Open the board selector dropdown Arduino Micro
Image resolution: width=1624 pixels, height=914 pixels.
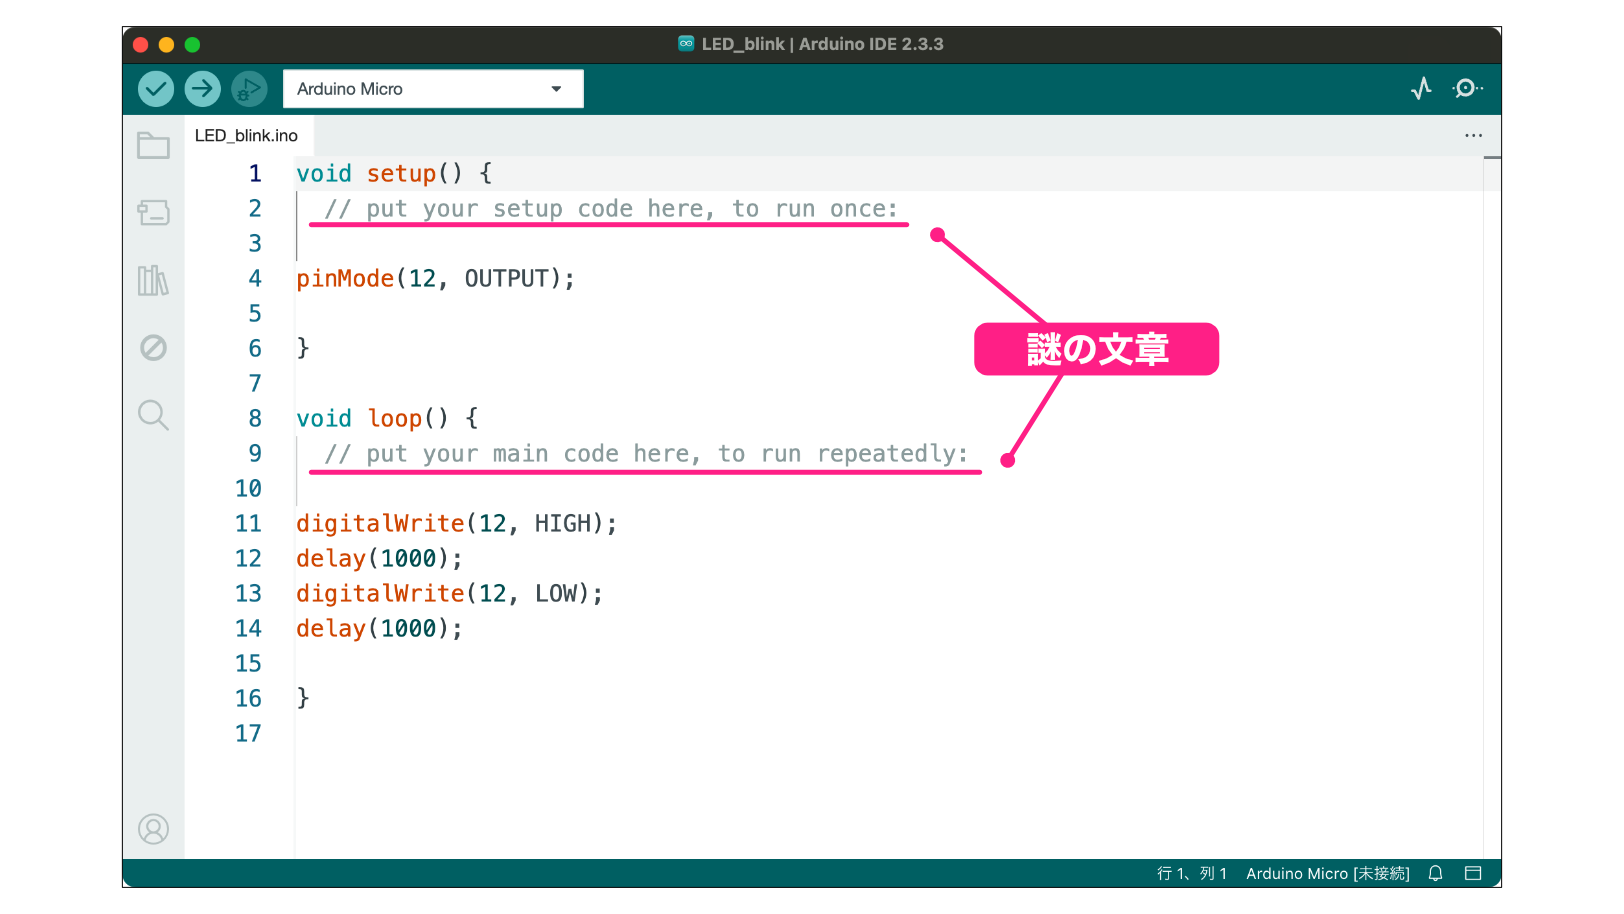click(x=433, y=89)
